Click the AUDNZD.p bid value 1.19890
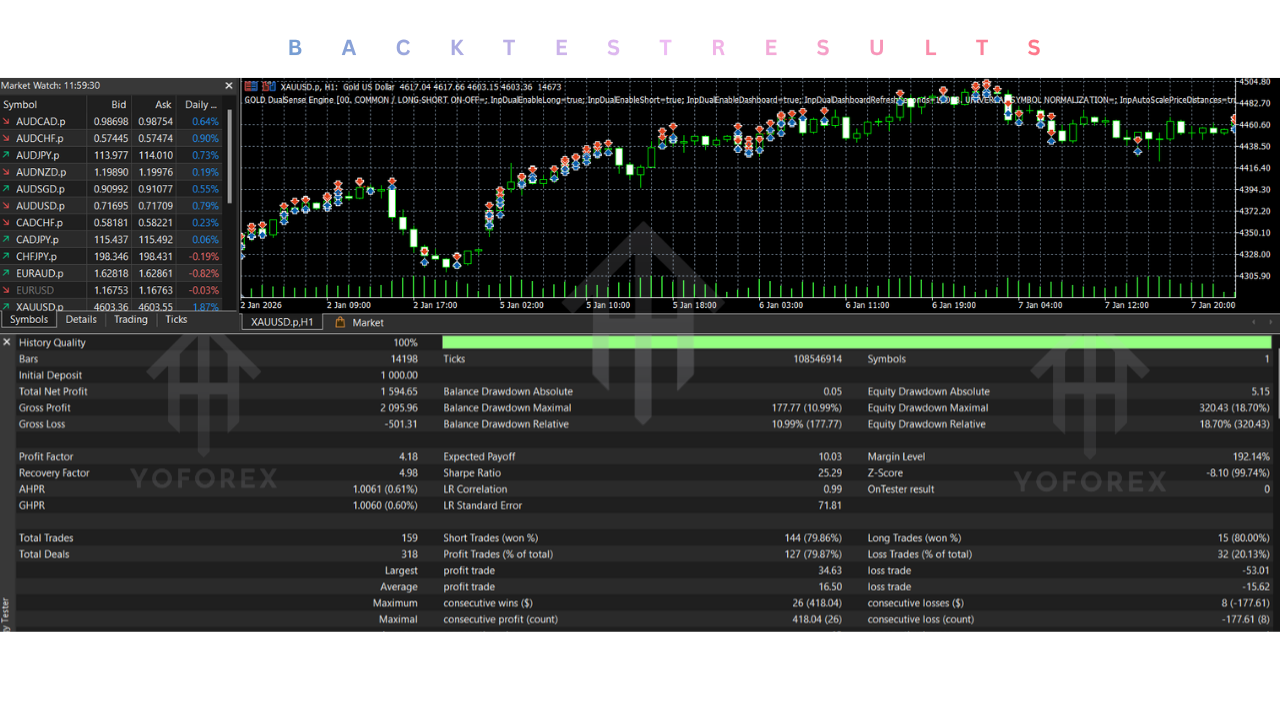Viewport: 1280px width, 720px height. point(110,172)
